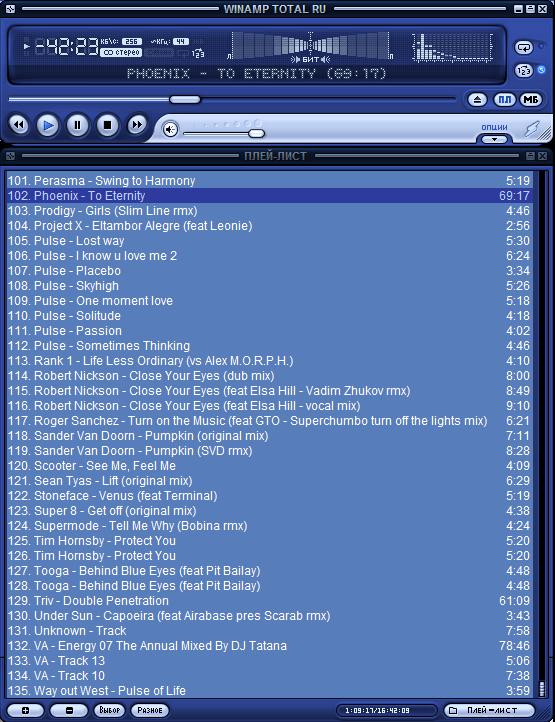Click the blue play button
555x722 pixels.
[48, 125]
